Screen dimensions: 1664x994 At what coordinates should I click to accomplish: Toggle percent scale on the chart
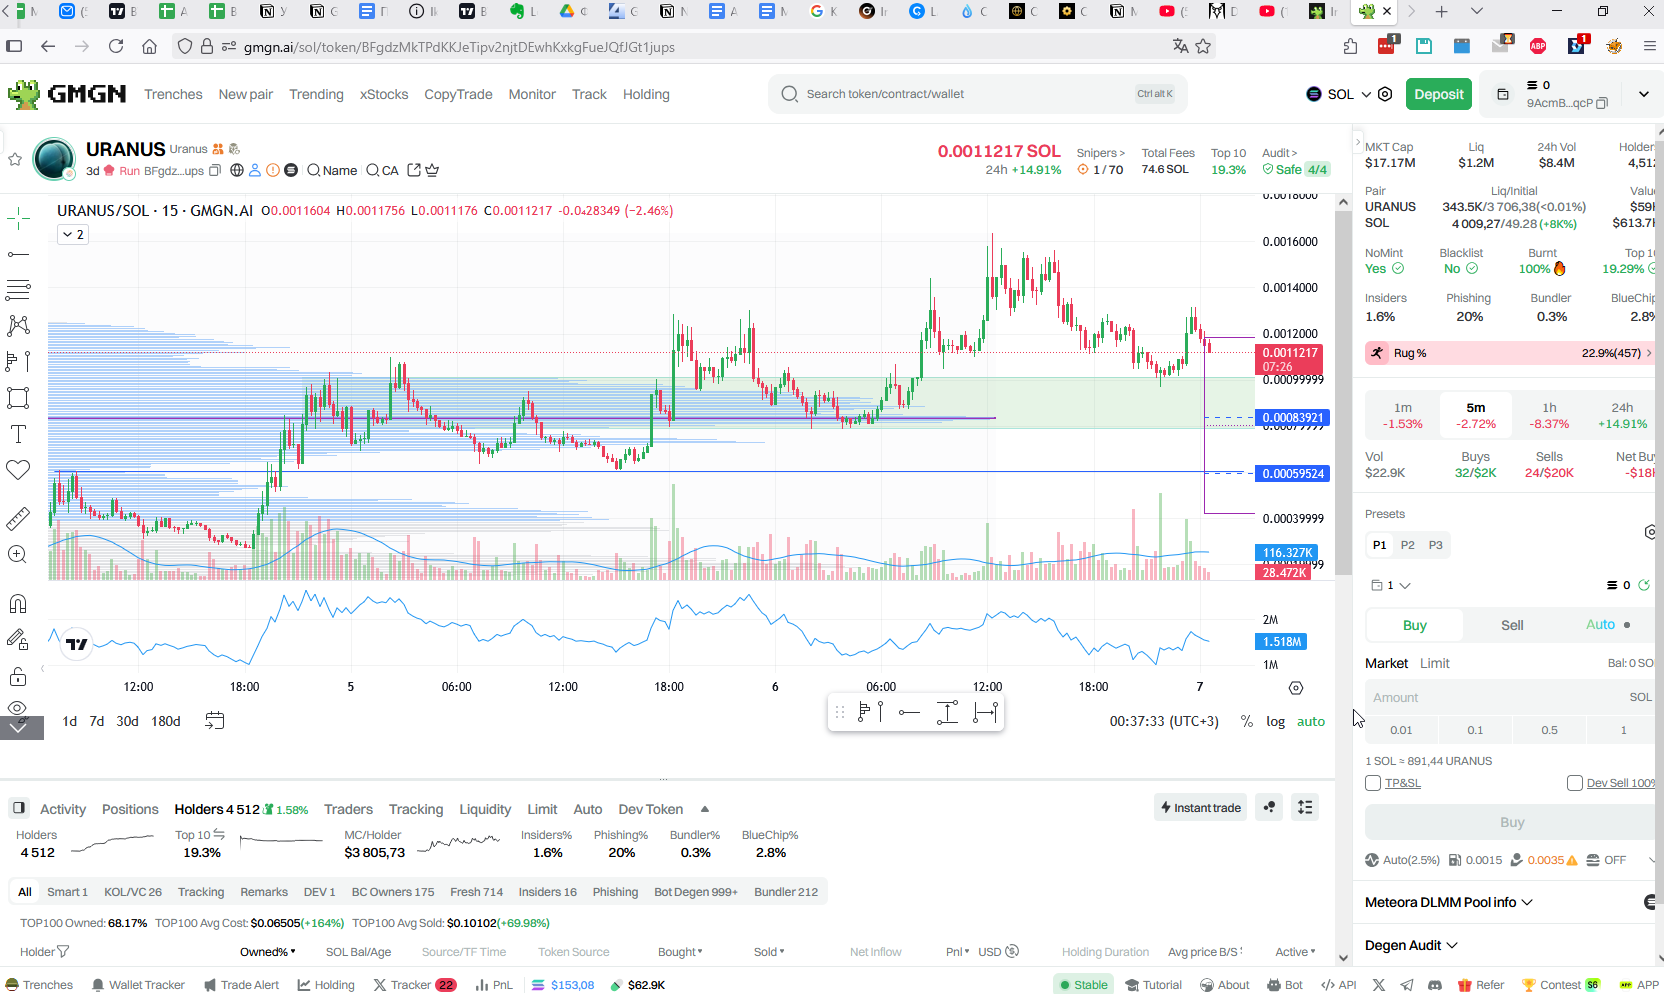tap(1247, 721)
